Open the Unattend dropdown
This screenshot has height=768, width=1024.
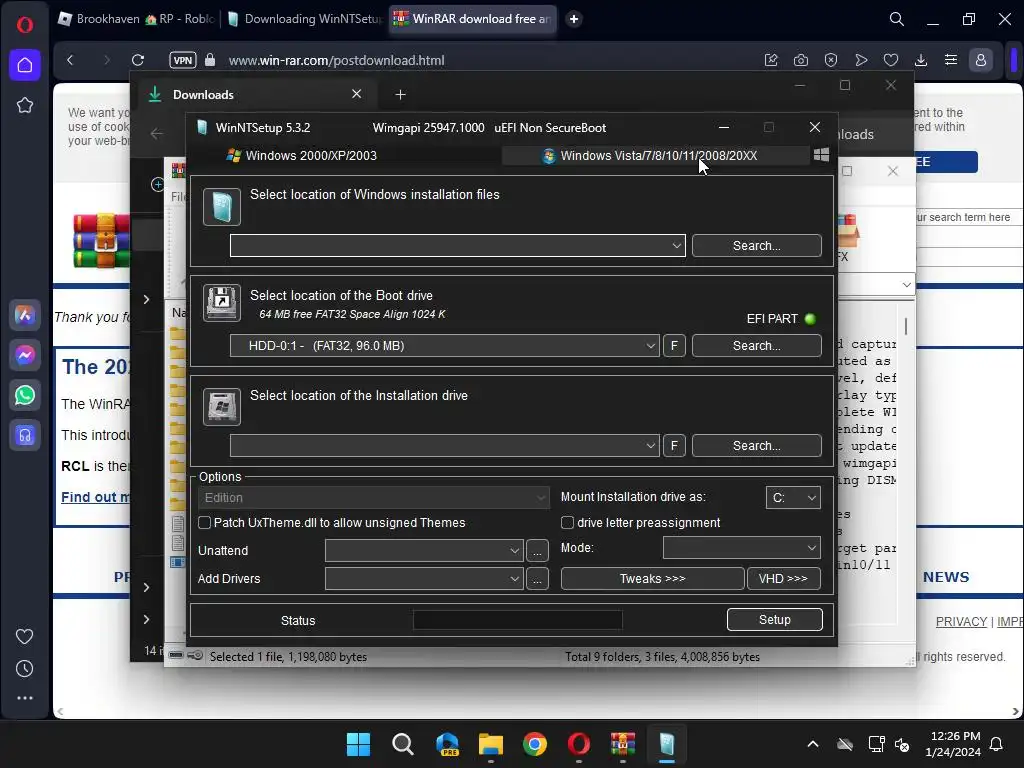pos(424,551)
